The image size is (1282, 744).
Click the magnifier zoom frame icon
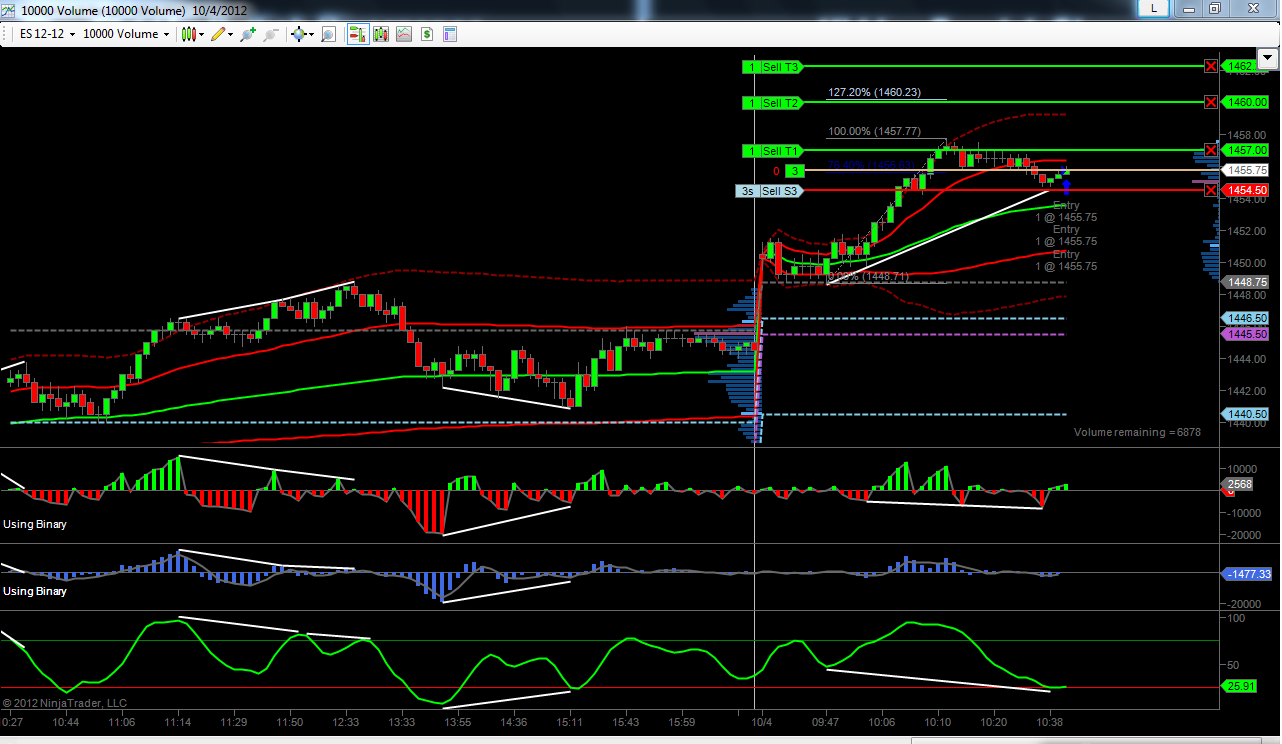(327, 34)
